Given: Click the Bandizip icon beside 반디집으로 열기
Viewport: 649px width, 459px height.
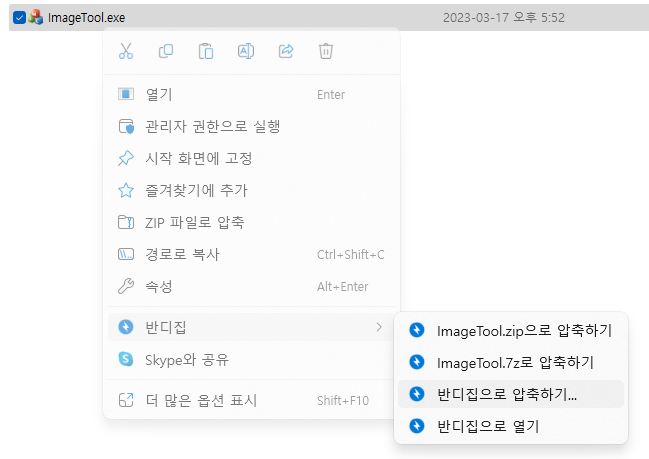Looking at the screenshot, I should (417, 426).
